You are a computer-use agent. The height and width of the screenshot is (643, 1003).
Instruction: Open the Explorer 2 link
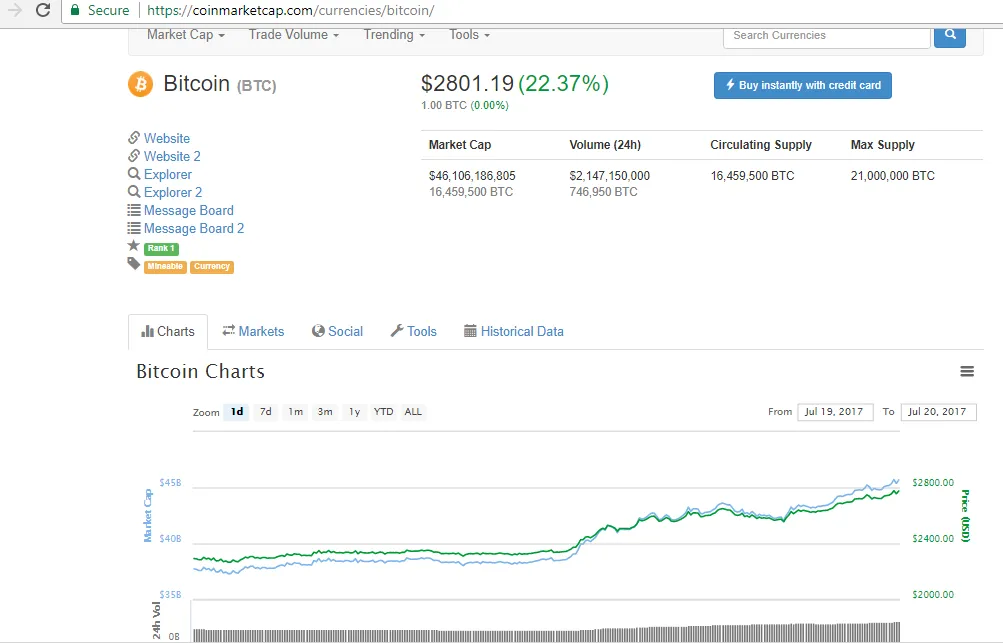tap(173, 192)
